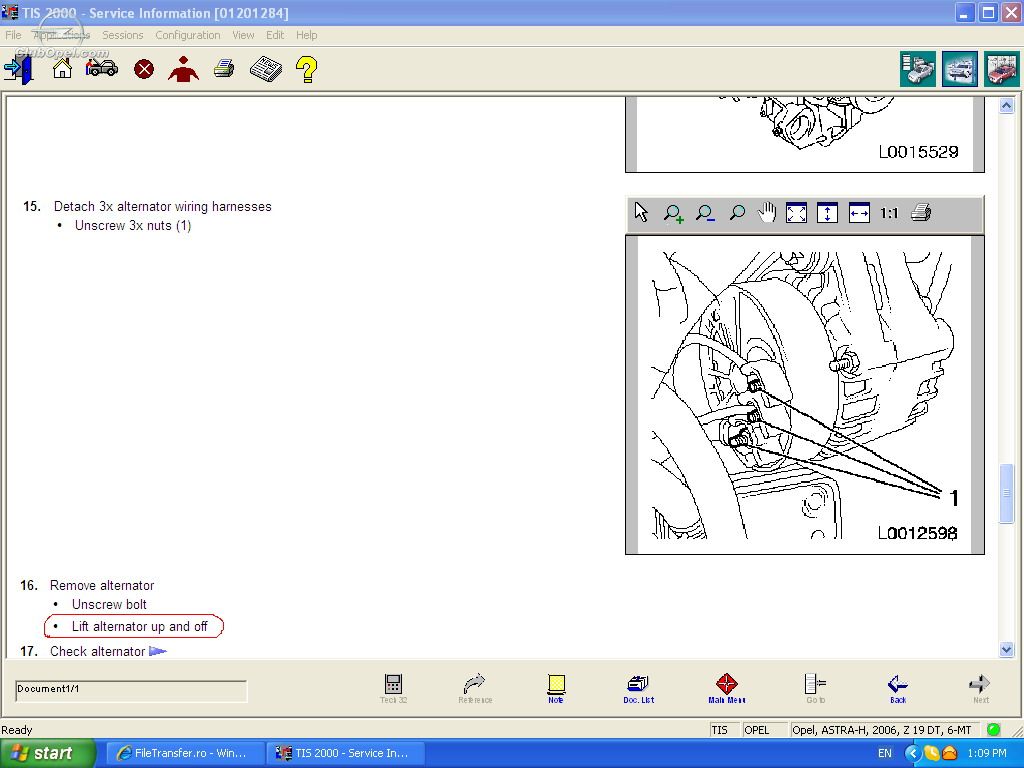Click the Go to button
Screen dimensions: 1024x768
(x=815, y=688)
